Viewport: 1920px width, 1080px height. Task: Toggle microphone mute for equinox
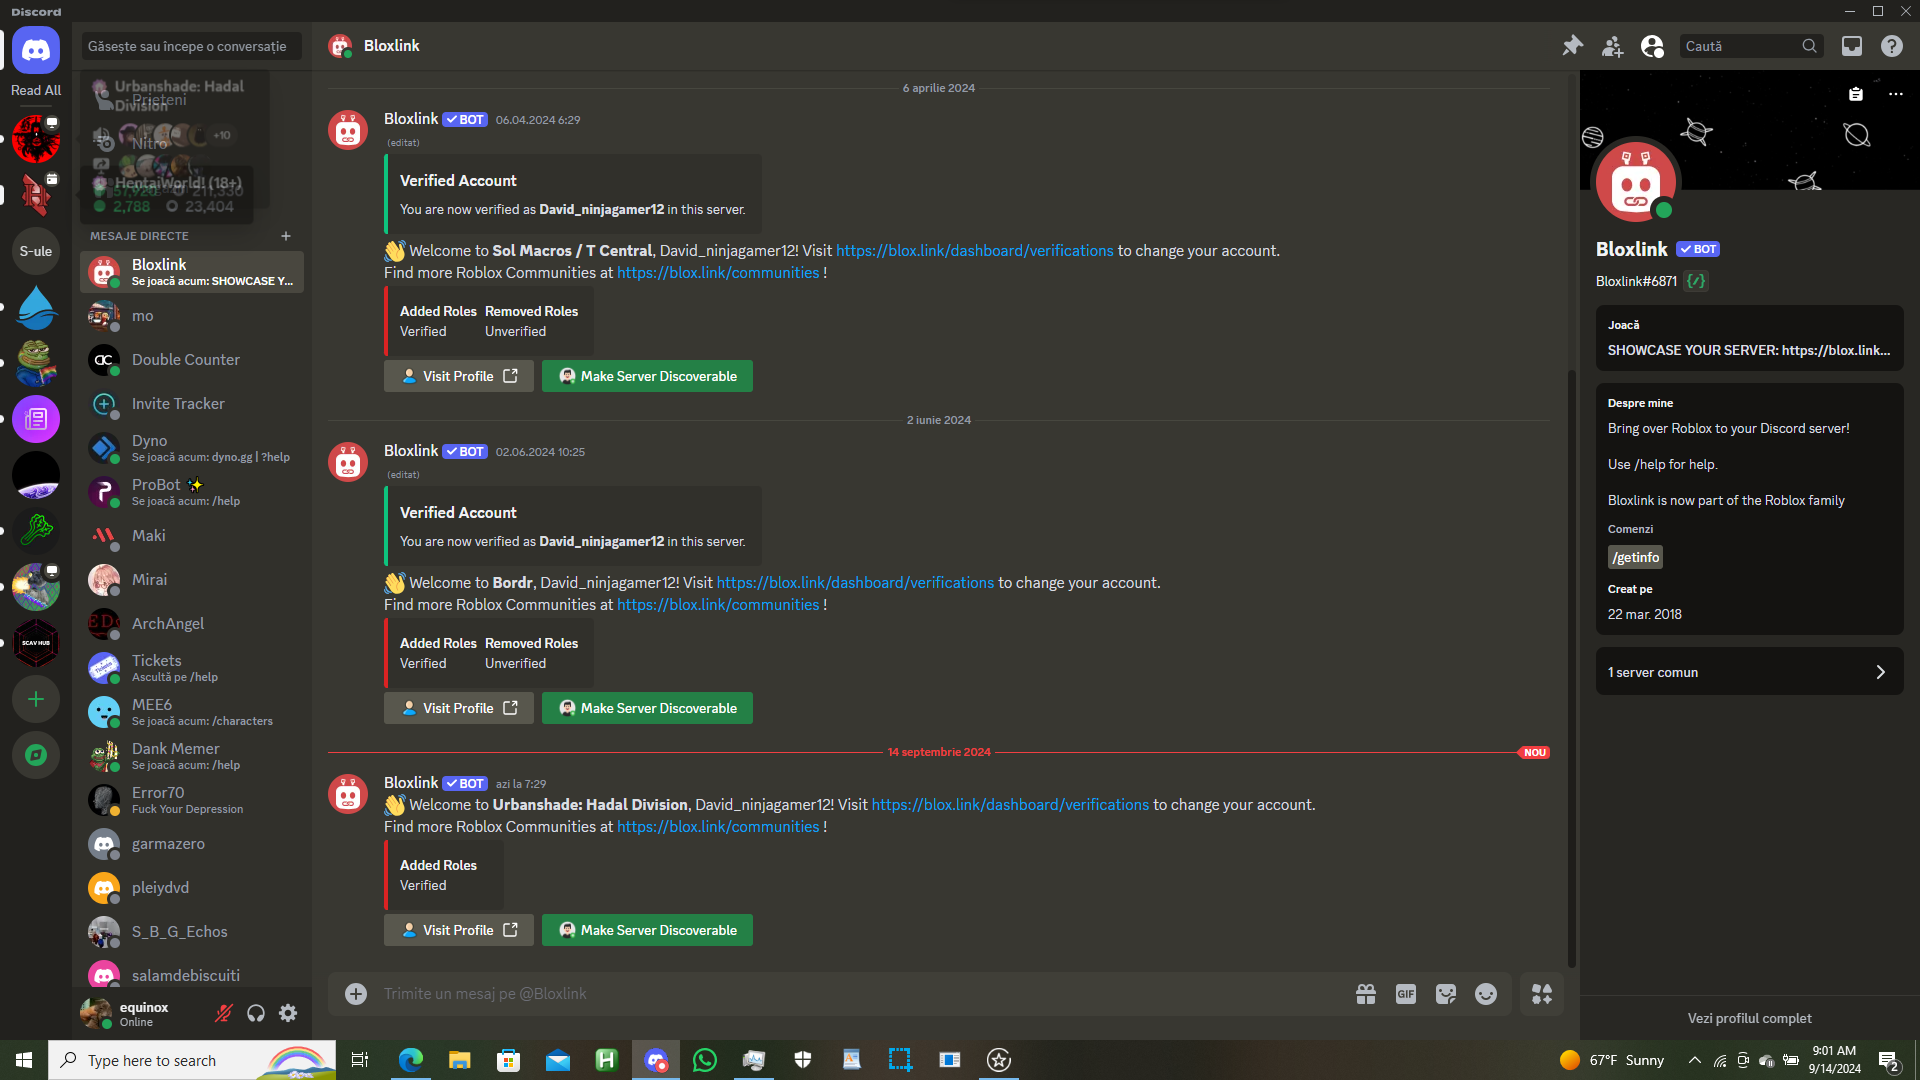click(224, 1014)
